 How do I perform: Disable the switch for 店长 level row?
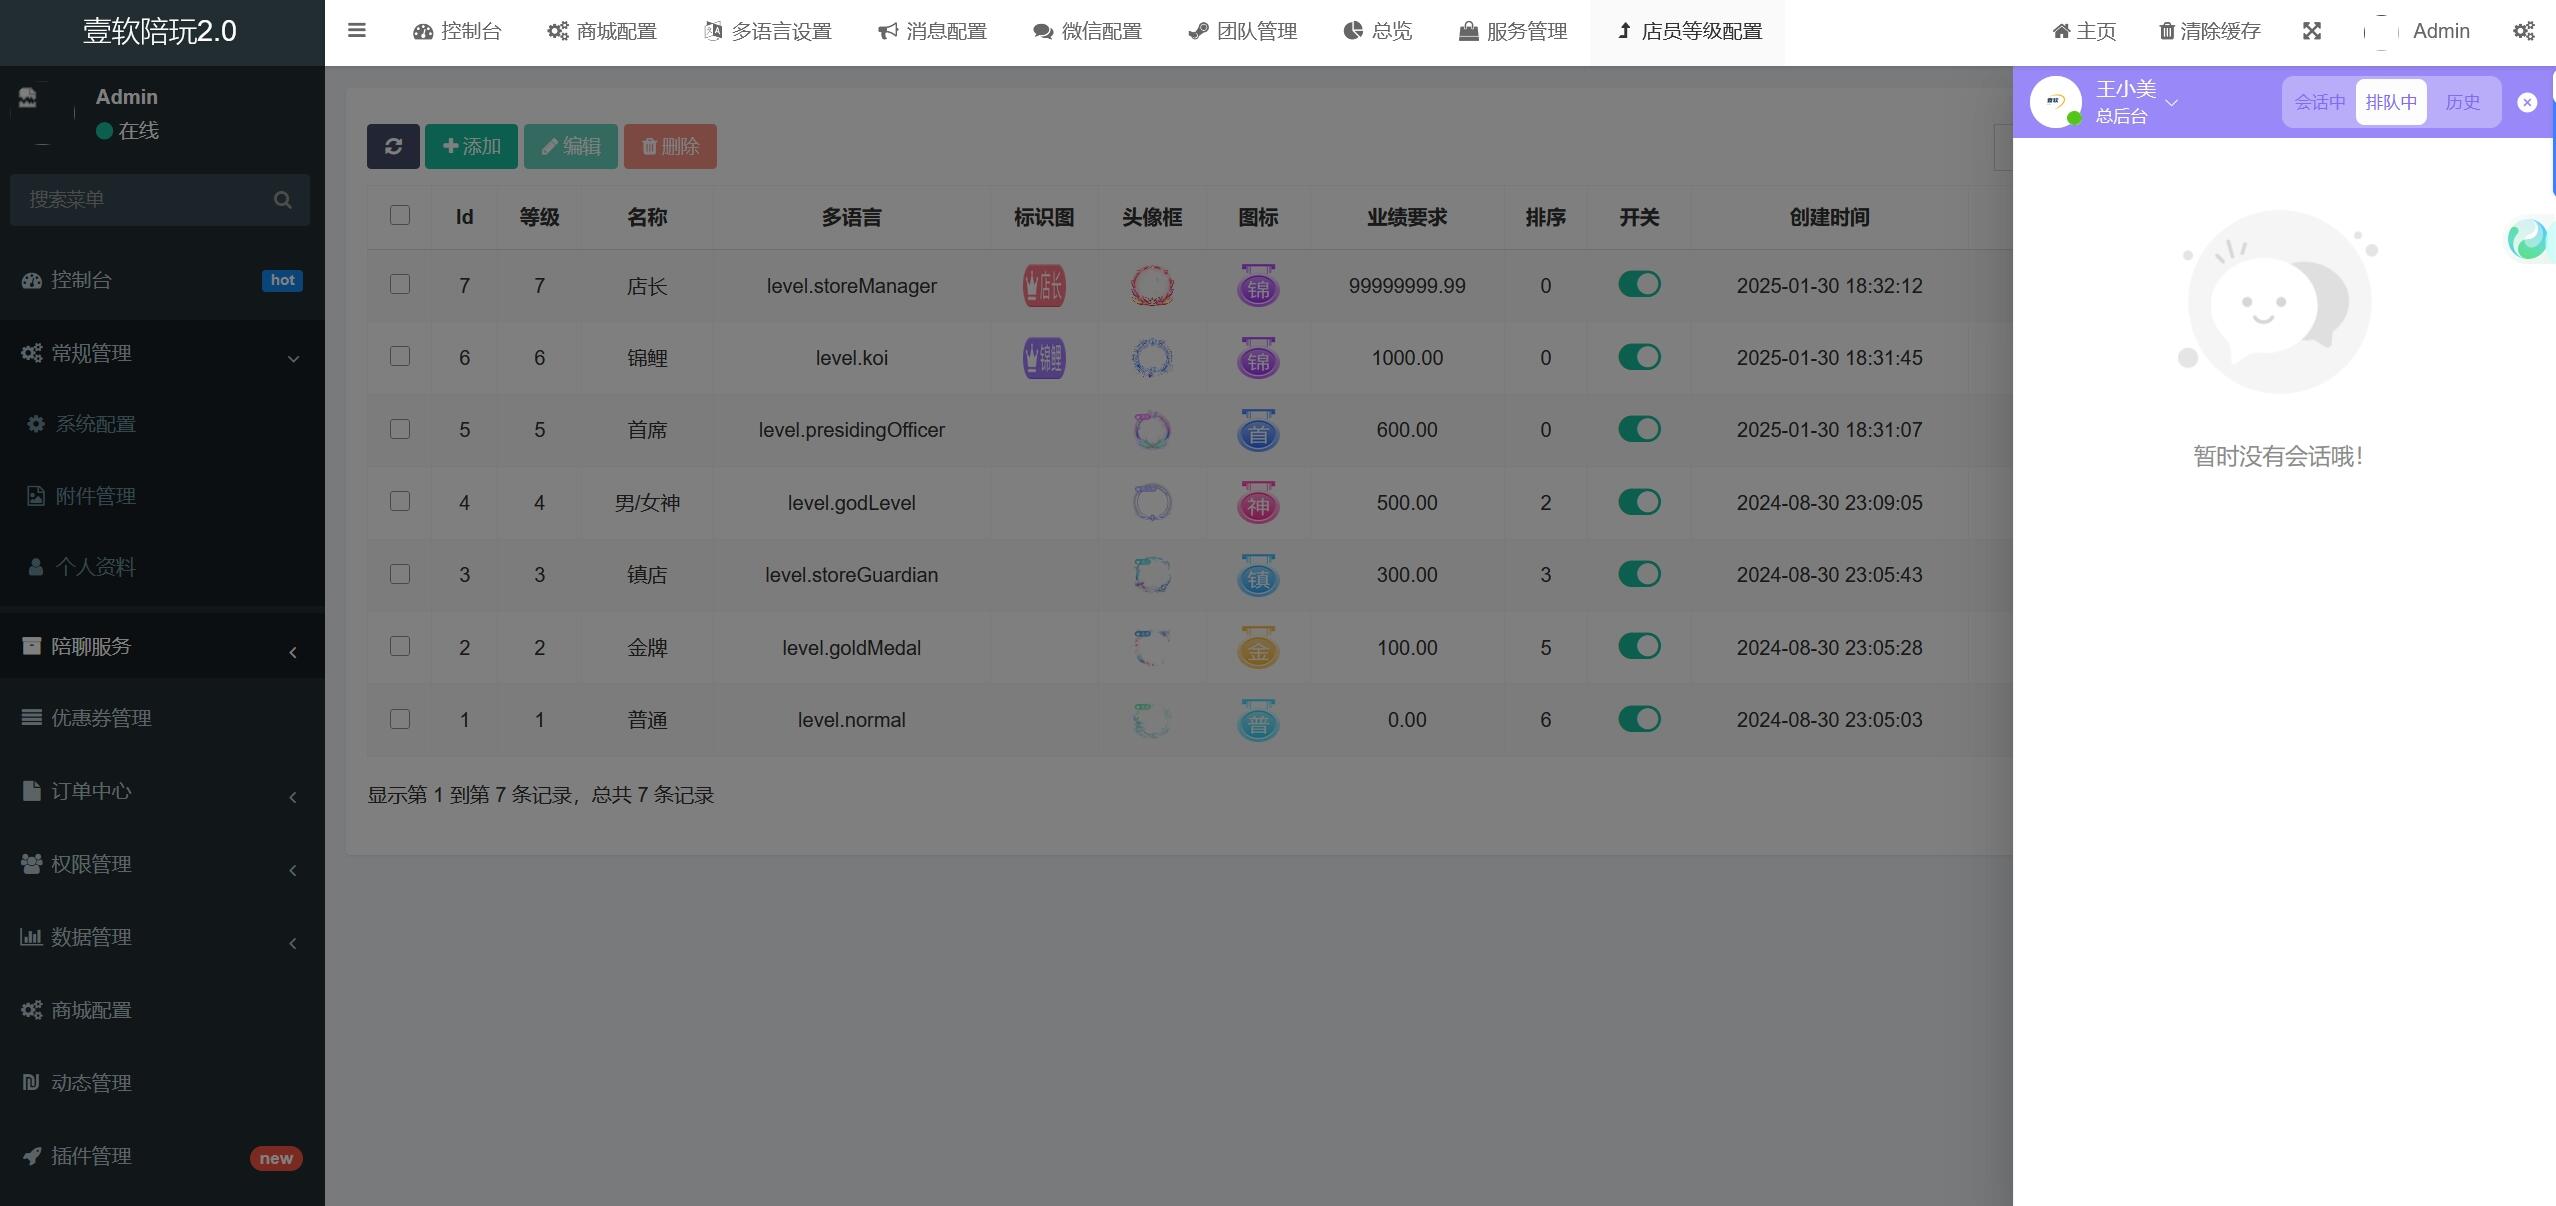coord(1638,284)
